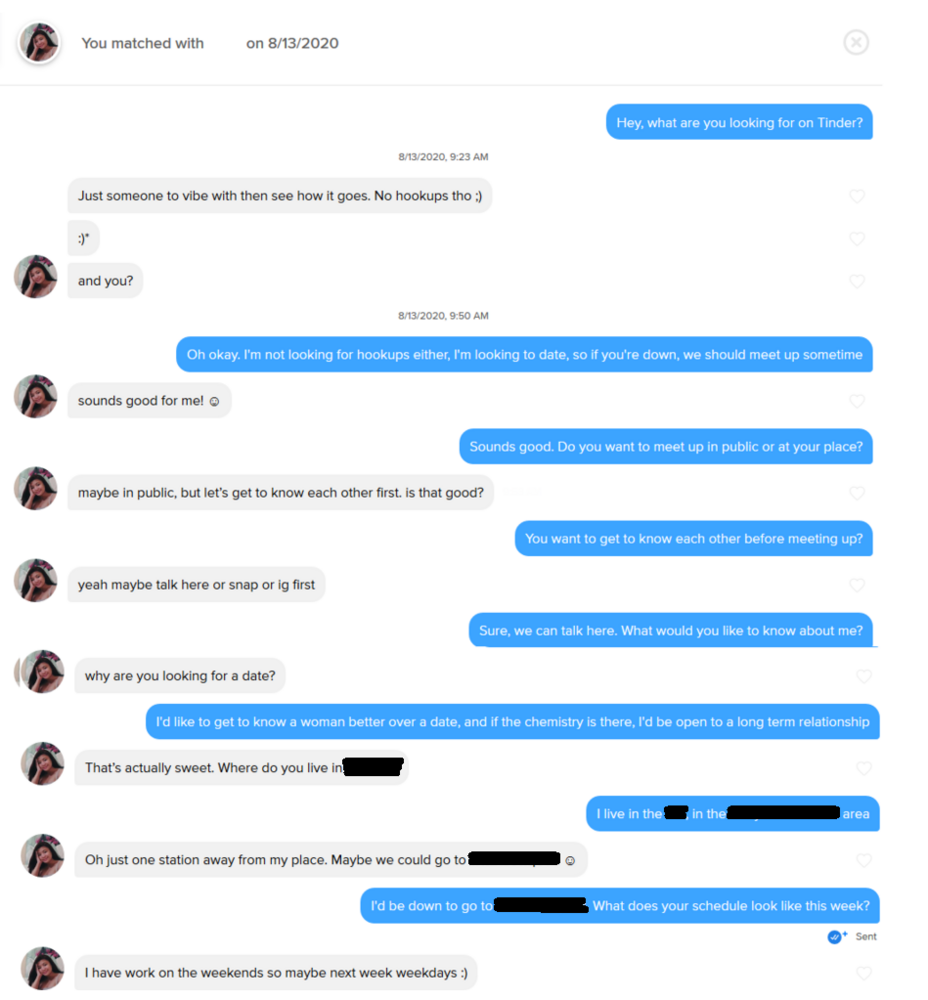Screen dimensions: 928x1000
Task: Click avatar beside 'work on the weekends' message
Action: (43, 968)
